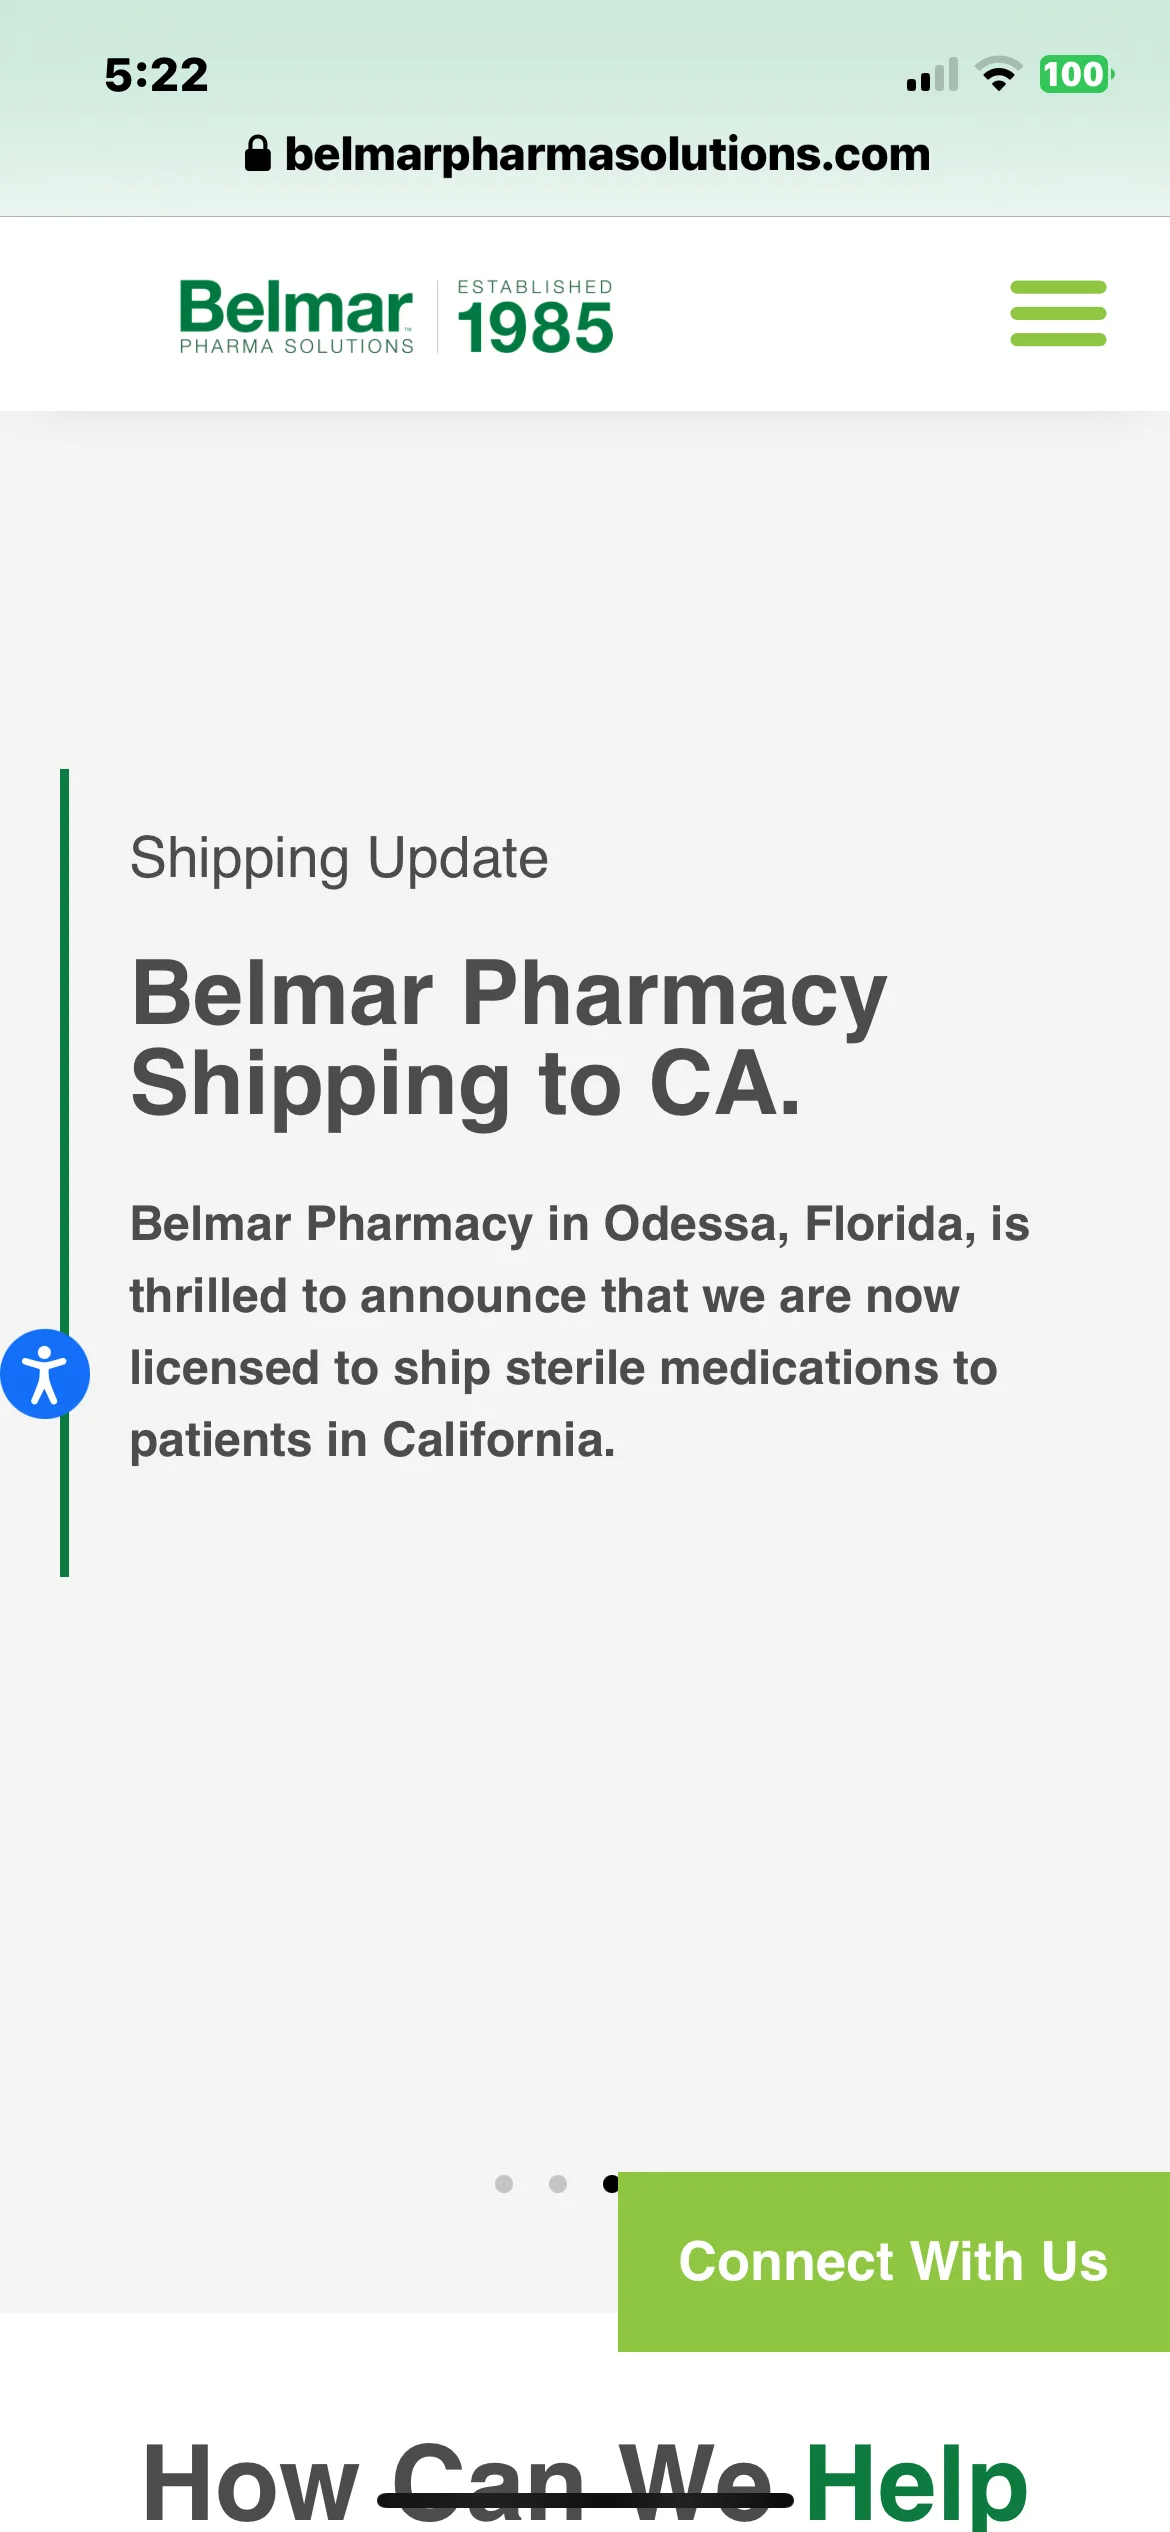Select the first carousel slide dot

coord(504,2184)
